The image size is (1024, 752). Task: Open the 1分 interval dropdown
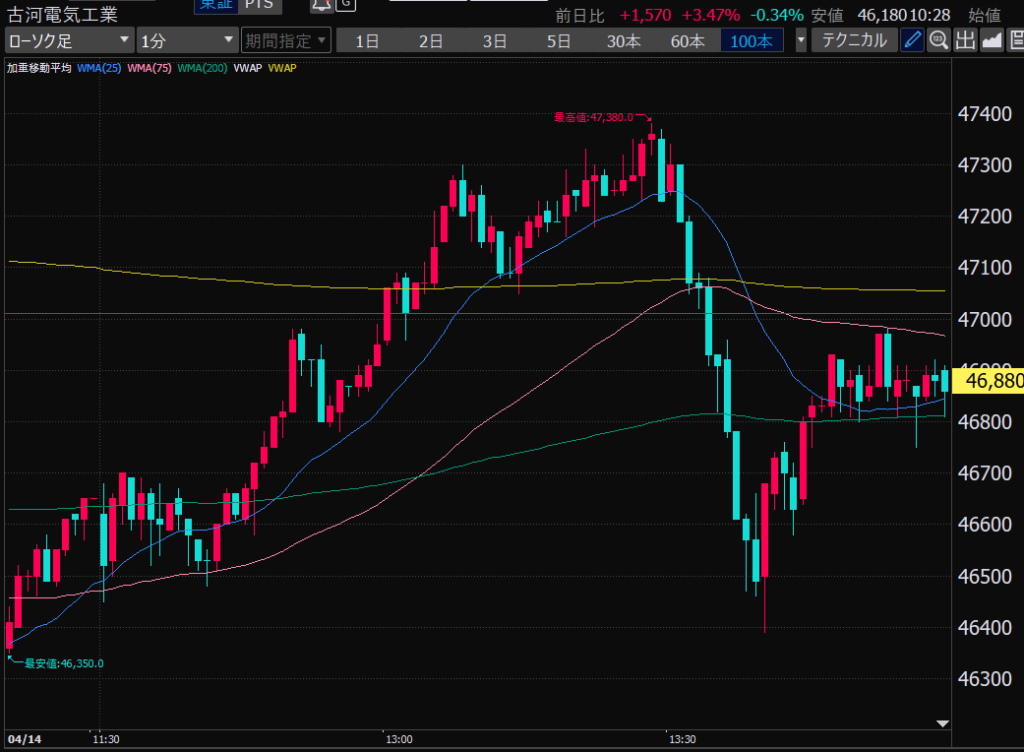pyautogui.click(x=186, y=40)
